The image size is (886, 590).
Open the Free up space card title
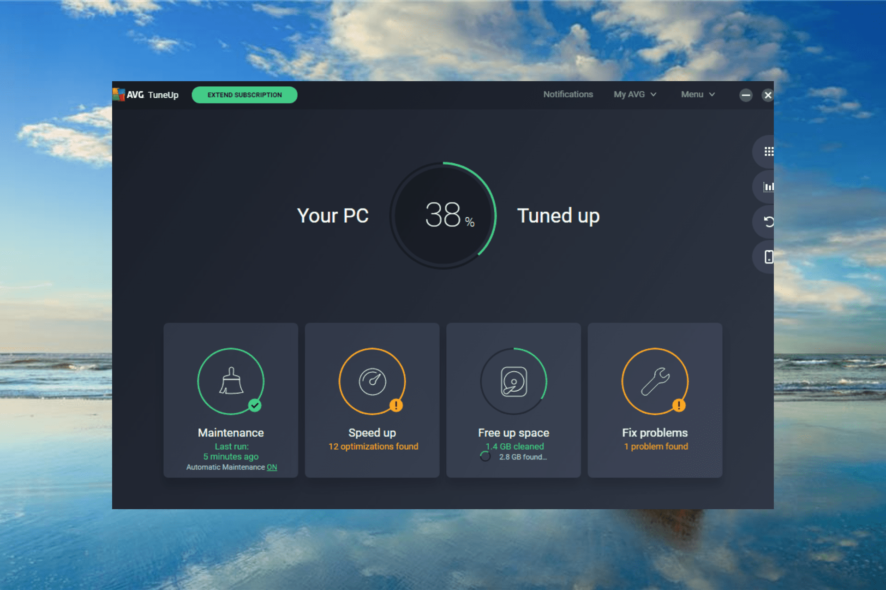pos(514,433)
